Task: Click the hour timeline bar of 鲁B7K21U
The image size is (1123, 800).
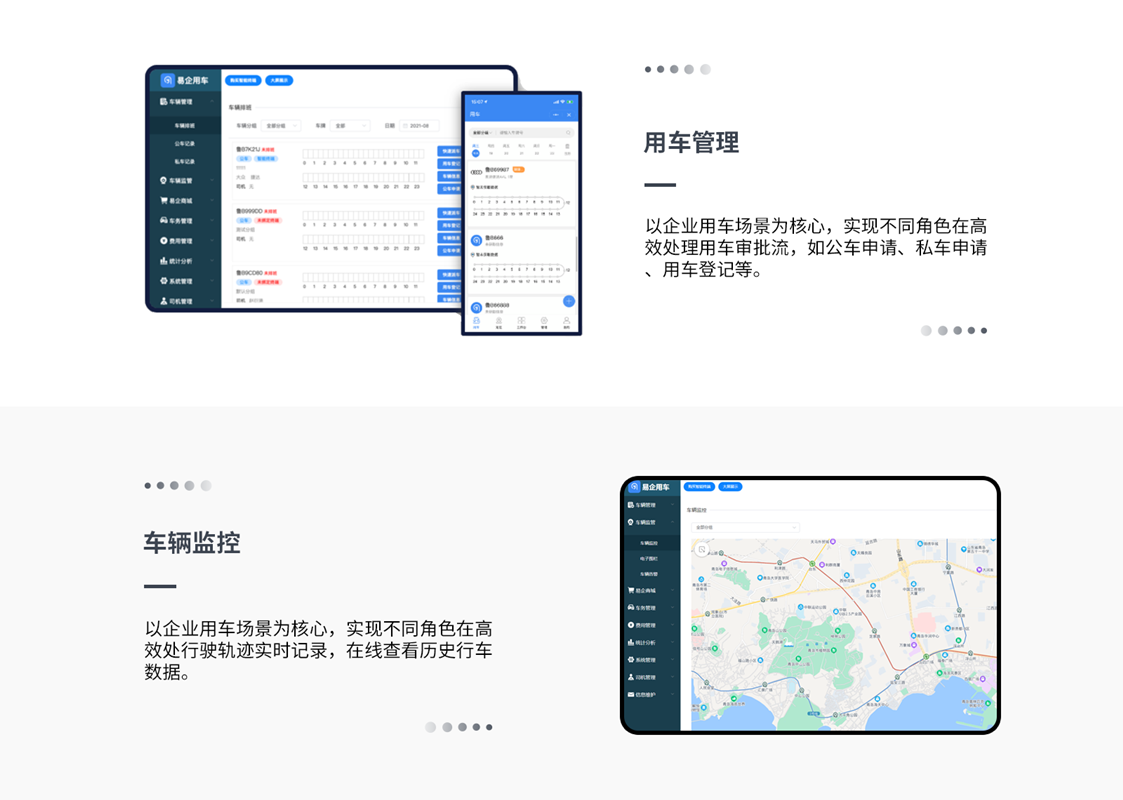Action: pyautogui.click(x=363, y=154)
